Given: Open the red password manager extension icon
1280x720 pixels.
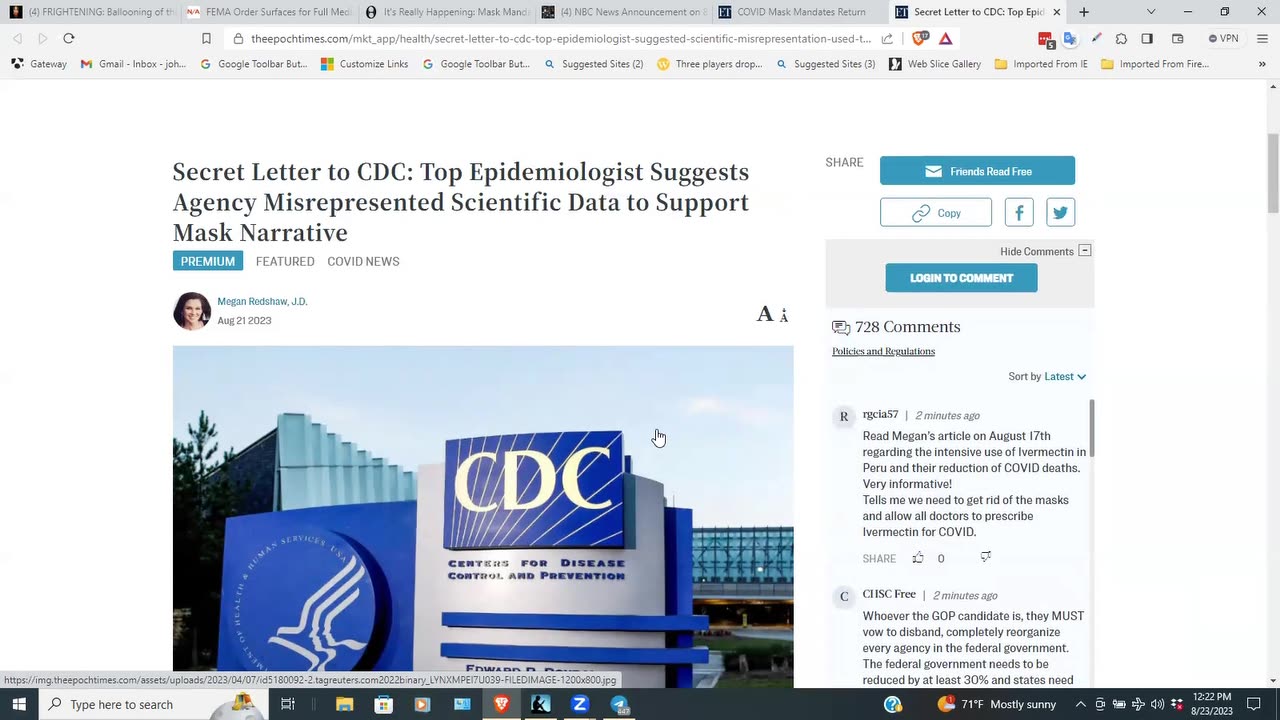Looking at the screenshot, I should point(1046,39).
